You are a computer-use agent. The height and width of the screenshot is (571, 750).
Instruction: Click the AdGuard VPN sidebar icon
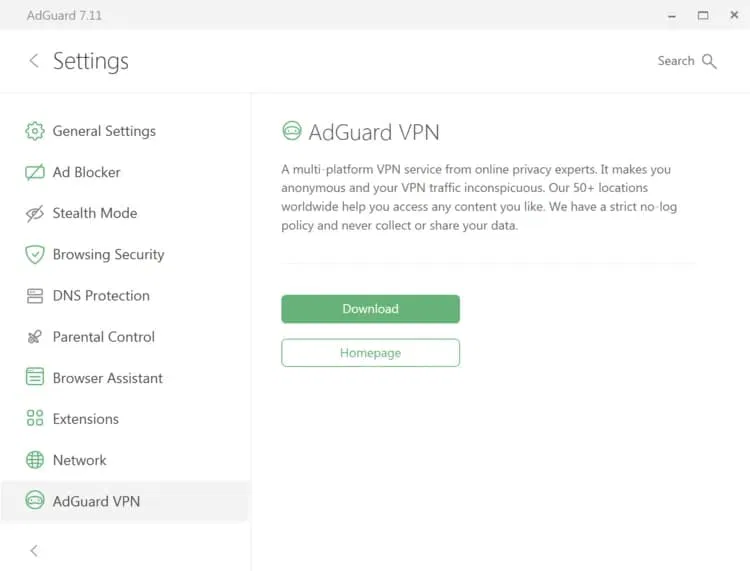(x=35, y=501)
